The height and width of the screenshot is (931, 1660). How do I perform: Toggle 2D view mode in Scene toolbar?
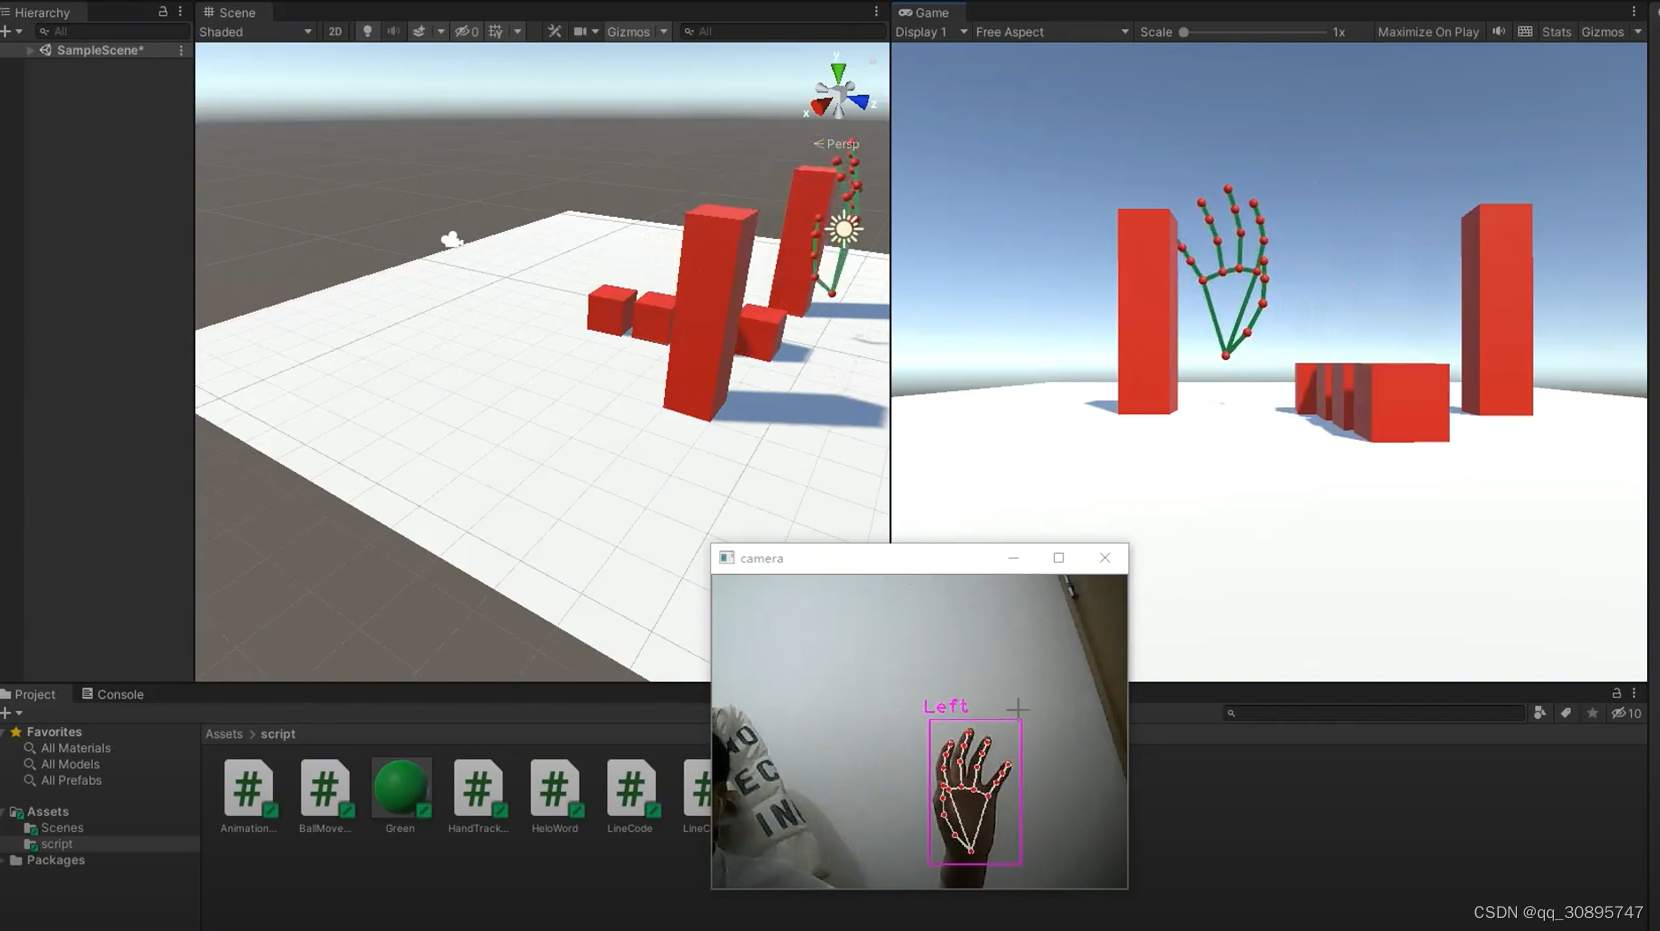tap(336, 31)
